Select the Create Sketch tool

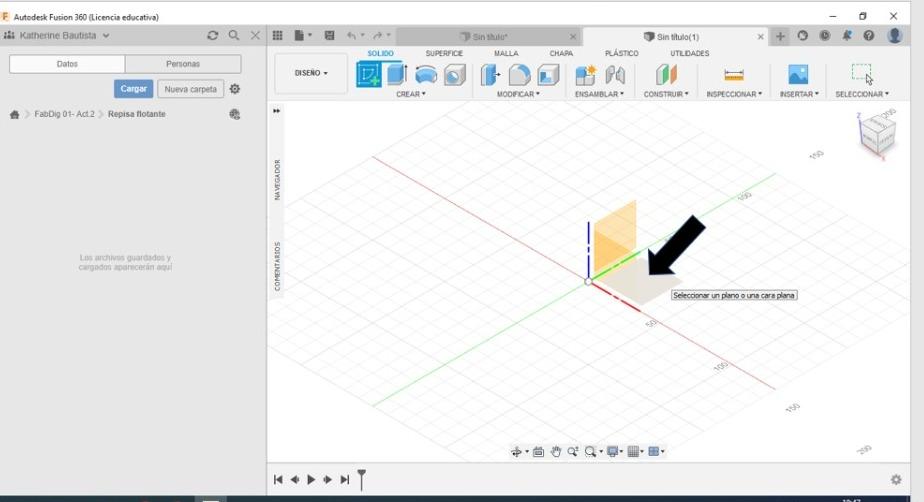(369, 75)
